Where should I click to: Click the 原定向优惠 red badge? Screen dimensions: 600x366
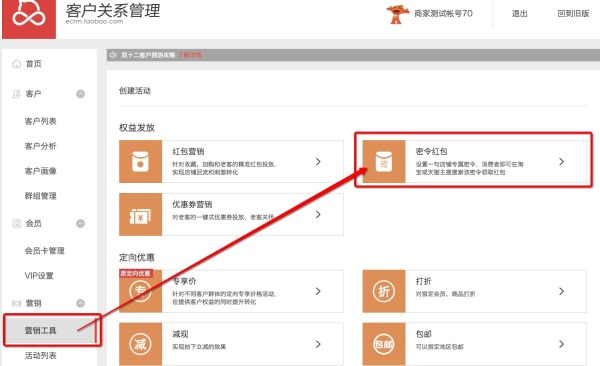pyautogui.click(x=136, y=273)
